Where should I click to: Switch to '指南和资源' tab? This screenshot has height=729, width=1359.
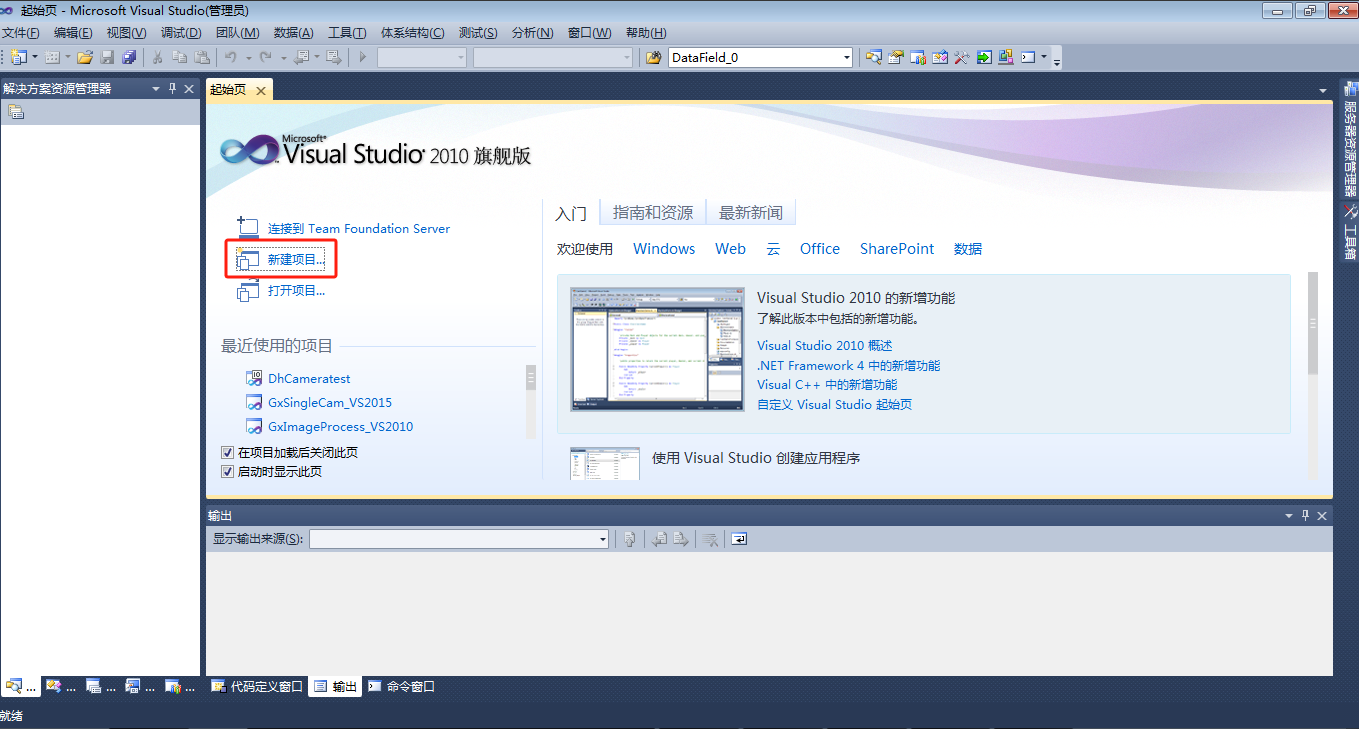653,212
